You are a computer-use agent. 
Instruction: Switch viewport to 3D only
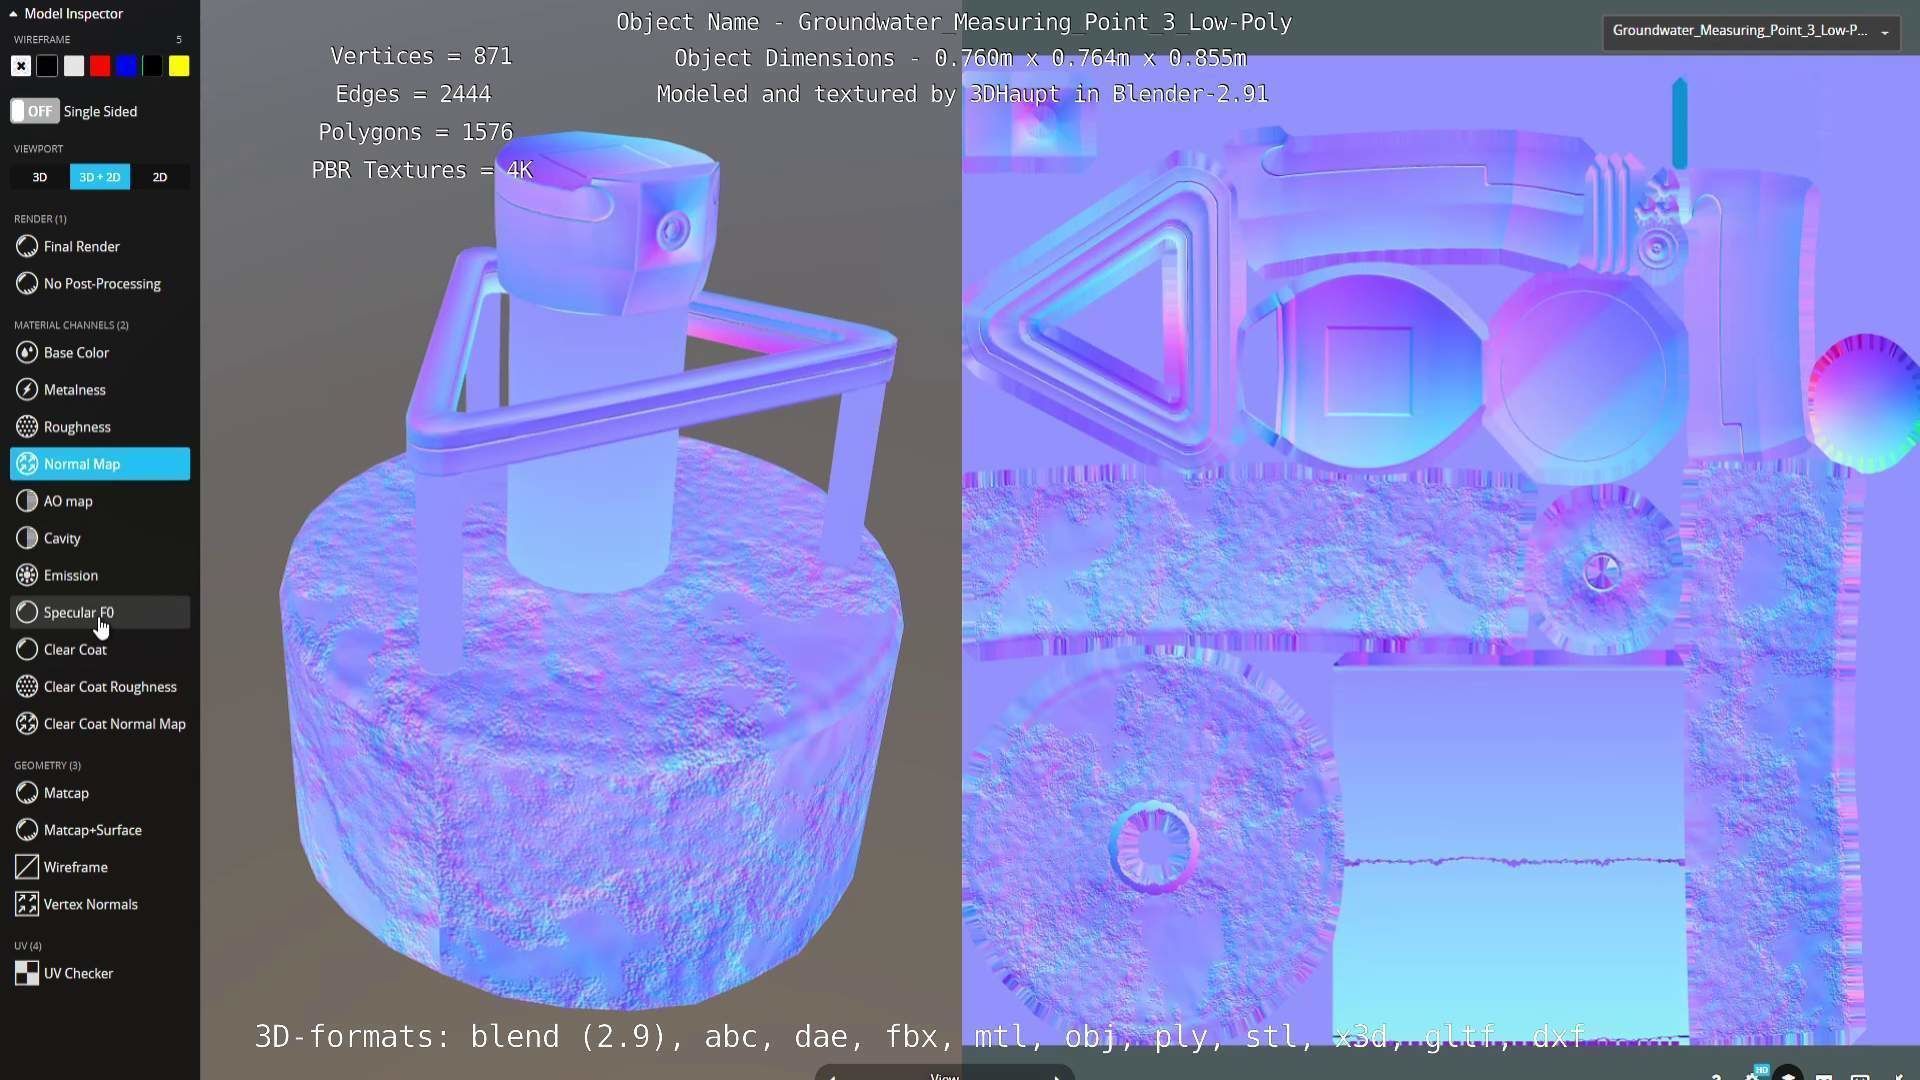(x=40, y=177)
